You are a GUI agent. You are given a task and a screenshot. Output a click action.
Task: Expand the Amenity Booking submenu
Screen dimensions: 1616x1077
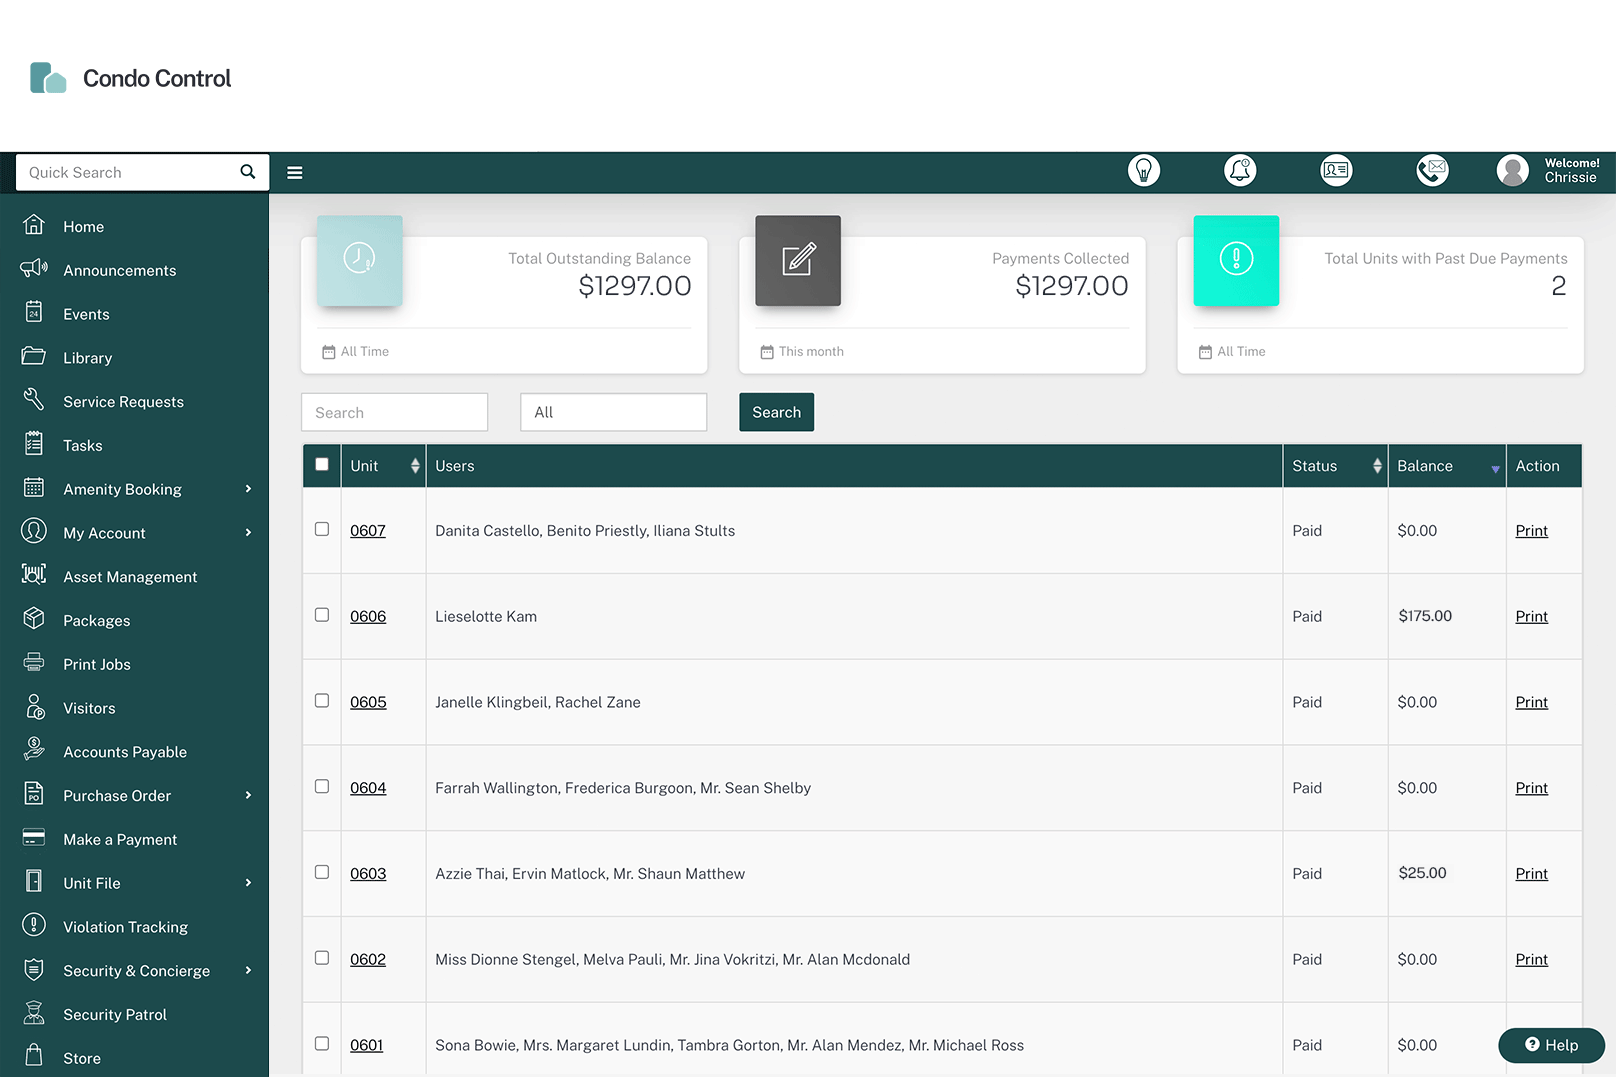pos(248,489)
